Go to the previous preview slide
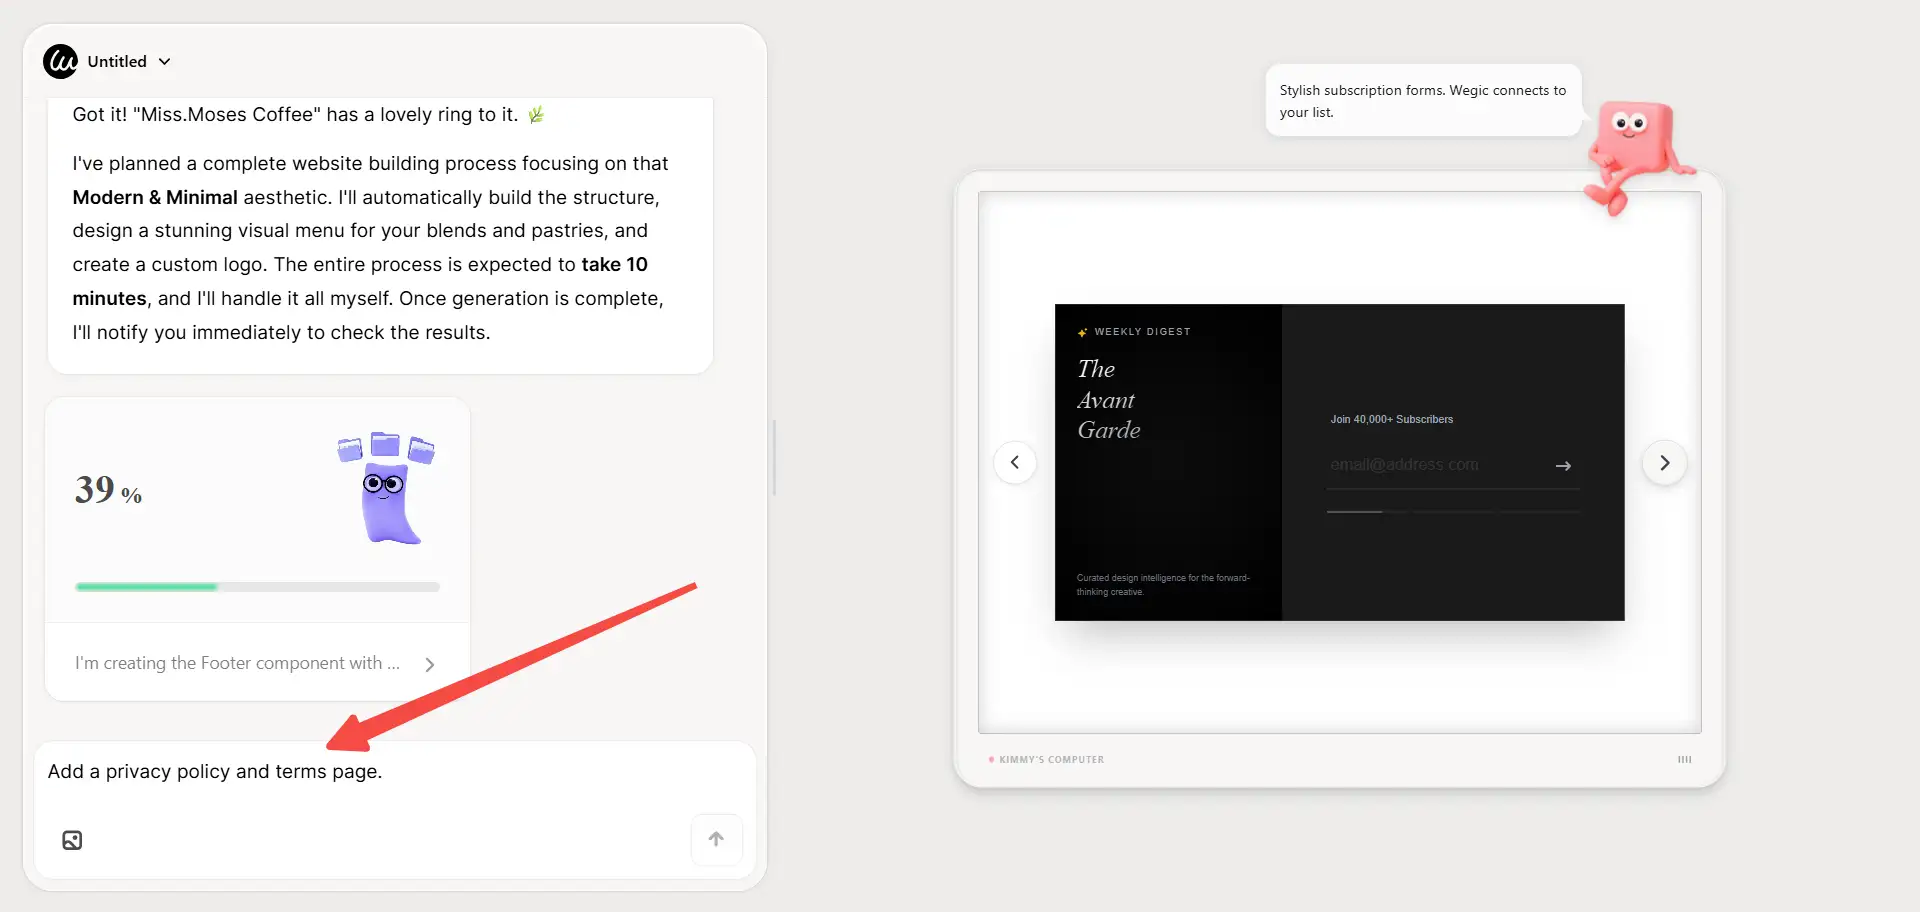1920x912 pixels. coord(1015,462)
